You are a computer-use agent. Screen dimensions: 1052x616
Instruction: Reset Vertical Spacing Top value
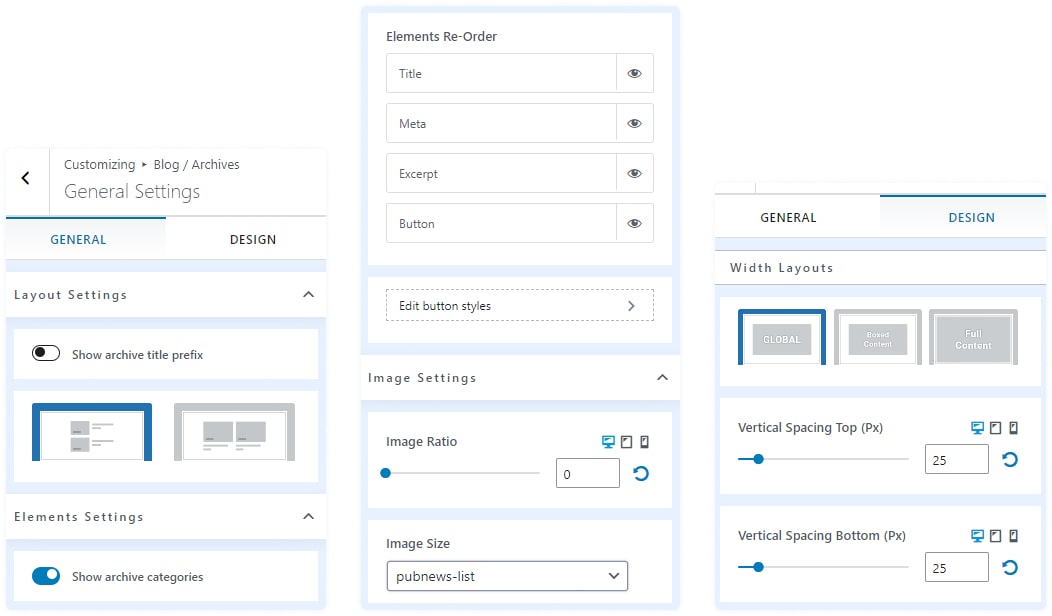[1010, 460]
